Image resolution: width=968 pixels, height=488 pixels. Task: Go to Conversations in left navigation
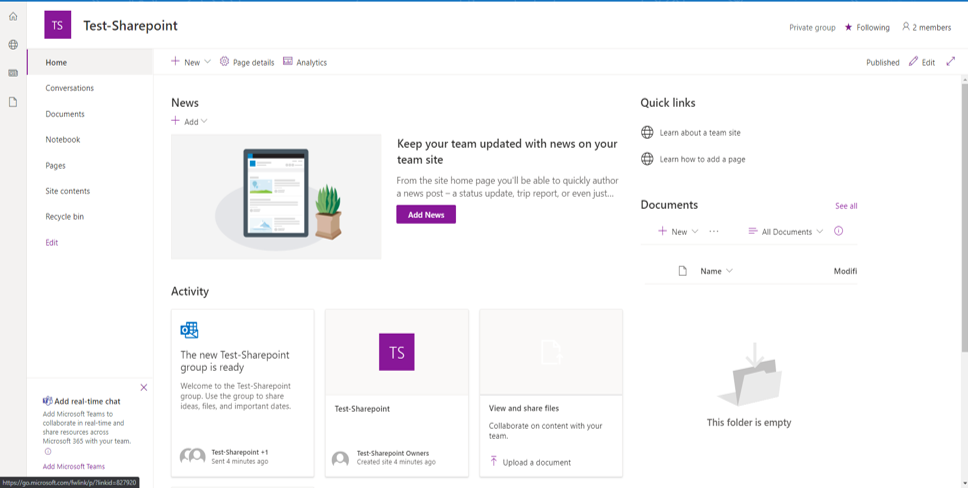coord(69,88)
